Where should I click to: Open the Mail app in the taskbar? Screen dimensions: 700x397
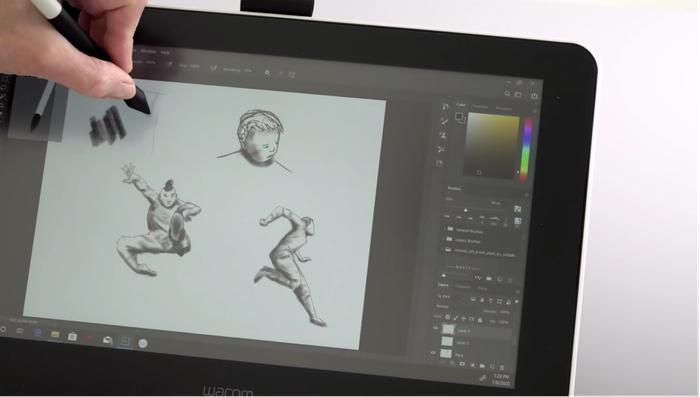point(107,340)
